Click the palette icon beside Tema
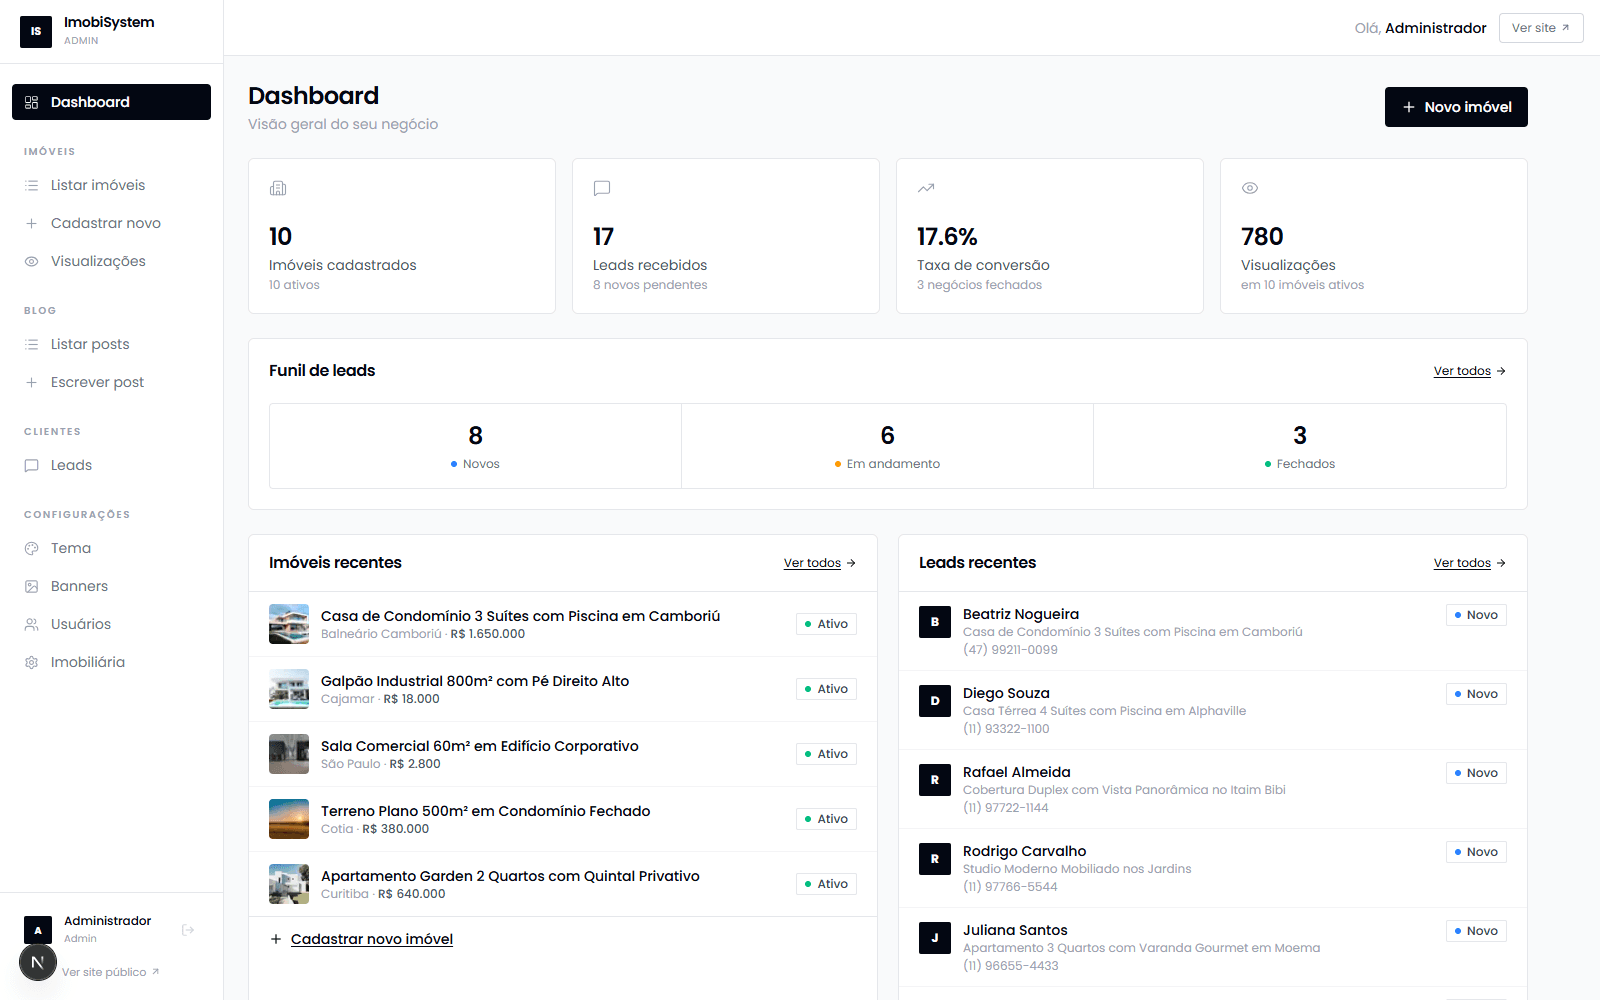The width and height of the screenshot is (1600, 1000). [x=32, y=548]
